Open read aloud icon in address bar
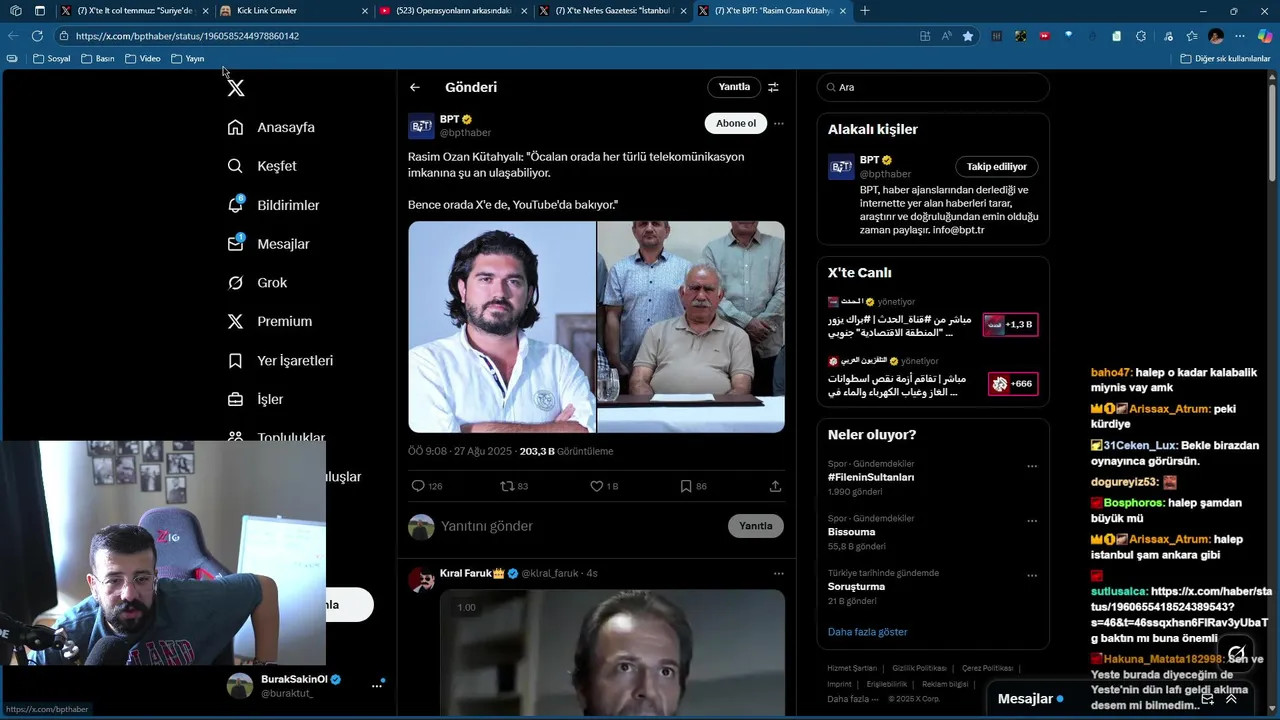This screenshot has height=720, width=1280. tap(946, 36)
